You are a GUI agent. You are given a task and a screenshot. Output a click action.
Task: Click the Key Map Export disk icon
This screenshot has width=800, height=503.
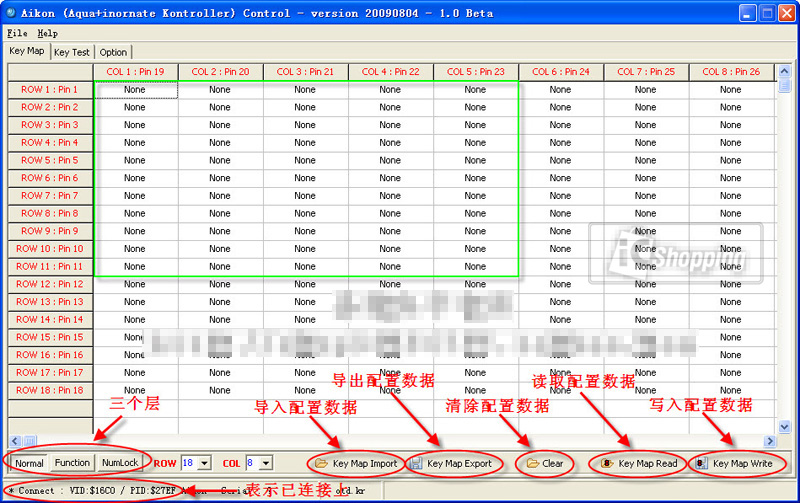416,464
